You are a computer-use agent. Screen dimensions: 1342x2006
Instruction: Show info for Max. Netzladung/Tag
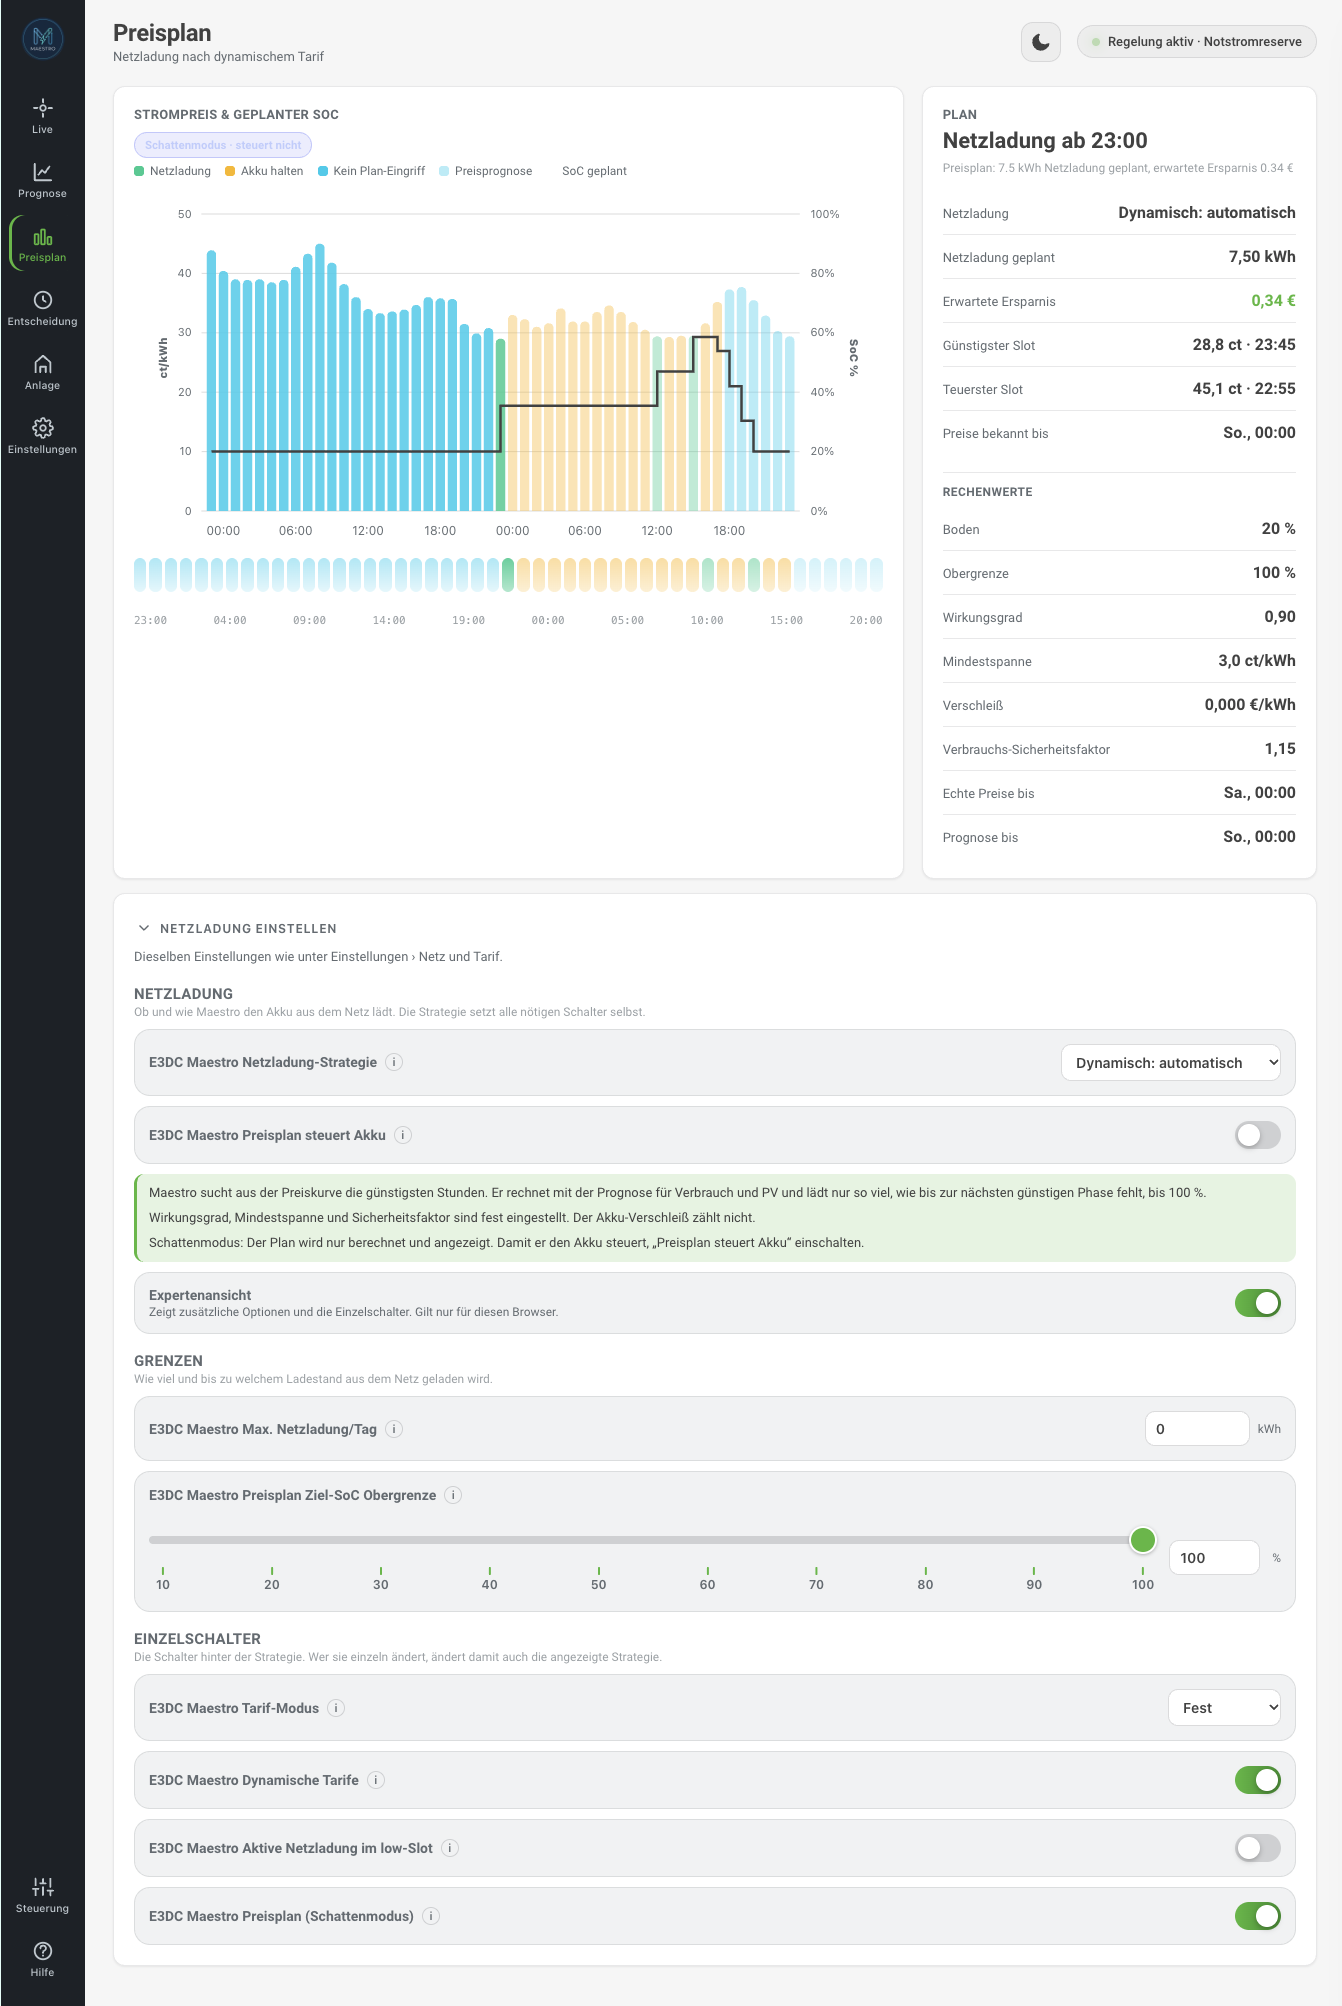395,1429
